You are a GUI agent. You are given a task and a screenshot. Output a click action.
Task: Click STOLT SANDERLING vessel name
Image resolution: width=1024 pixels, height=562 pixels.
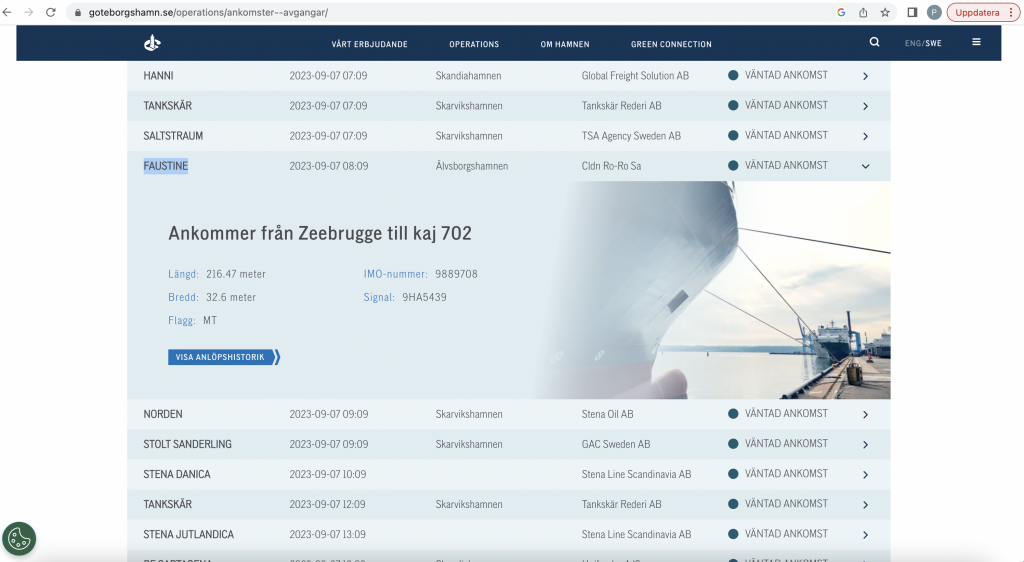[x=187, y=444]
